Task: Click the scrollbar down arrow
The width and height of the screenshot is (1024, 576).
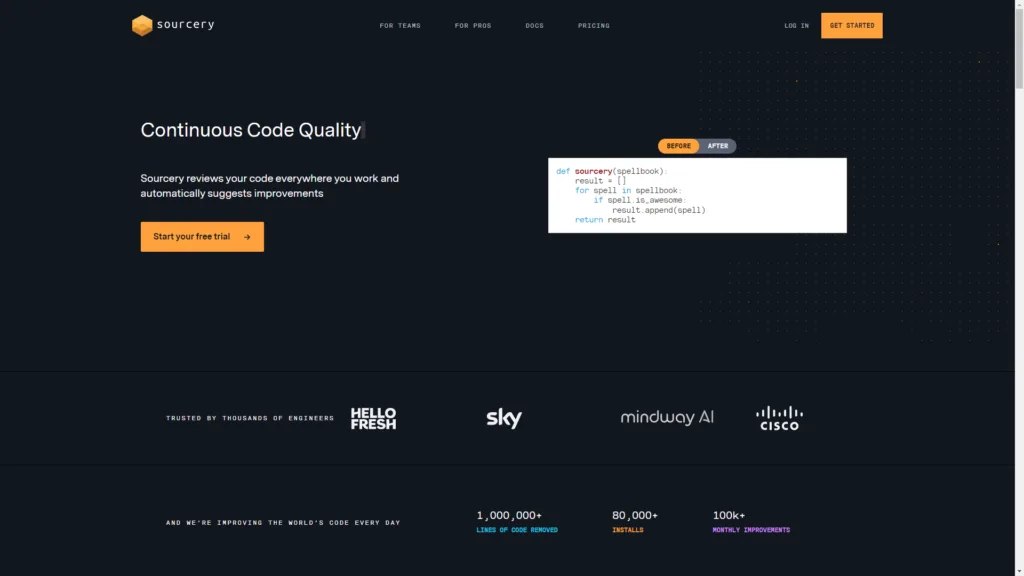Action: pos(1019,571)
